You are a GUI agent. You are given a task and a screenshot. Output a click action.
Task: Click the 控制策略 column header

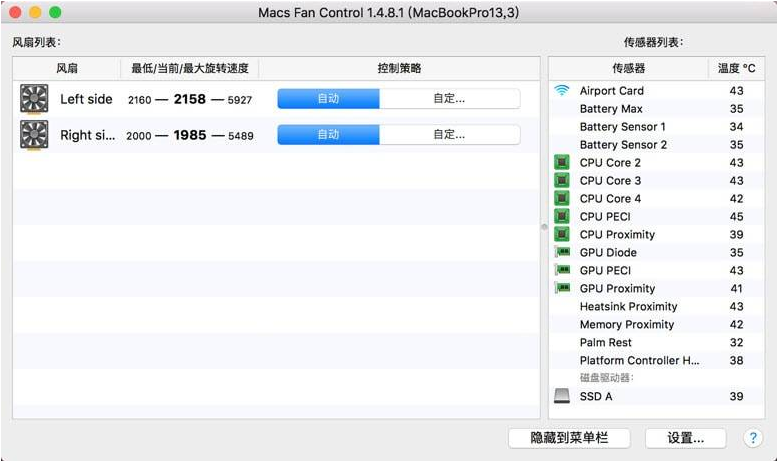point(399,68)
